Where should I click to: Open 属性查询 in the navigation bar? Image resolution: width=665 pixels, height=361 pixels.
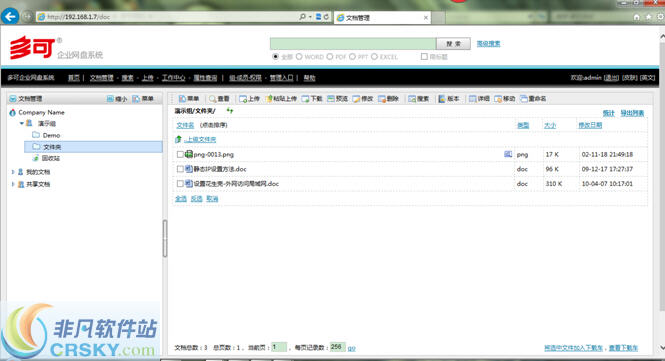[x=205, y=78]
